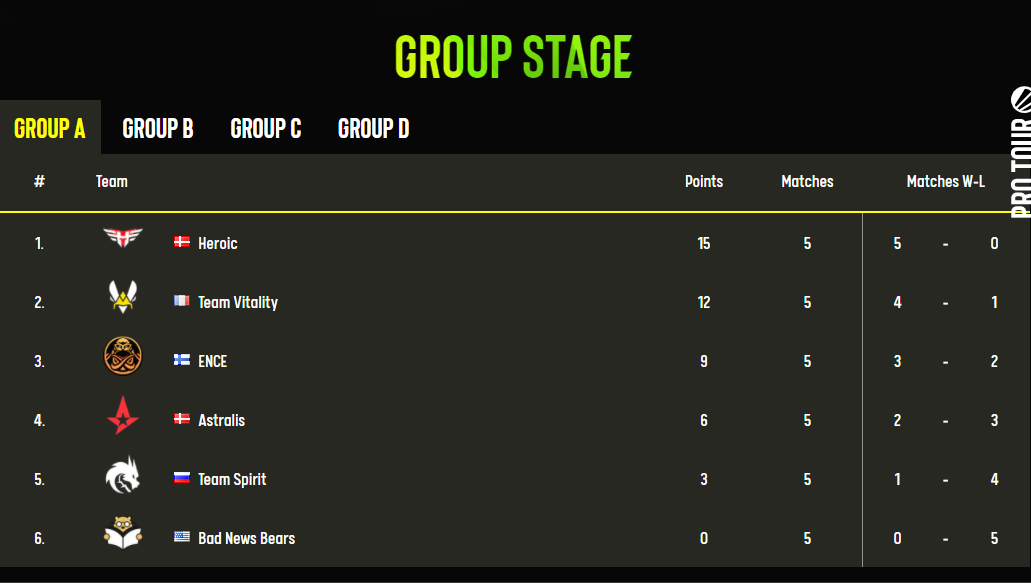This screenshot has height=583, width=1031.
Task: Click the Finland flag next to ENCE
Action: pyautogui.click(x=181, y=360)
